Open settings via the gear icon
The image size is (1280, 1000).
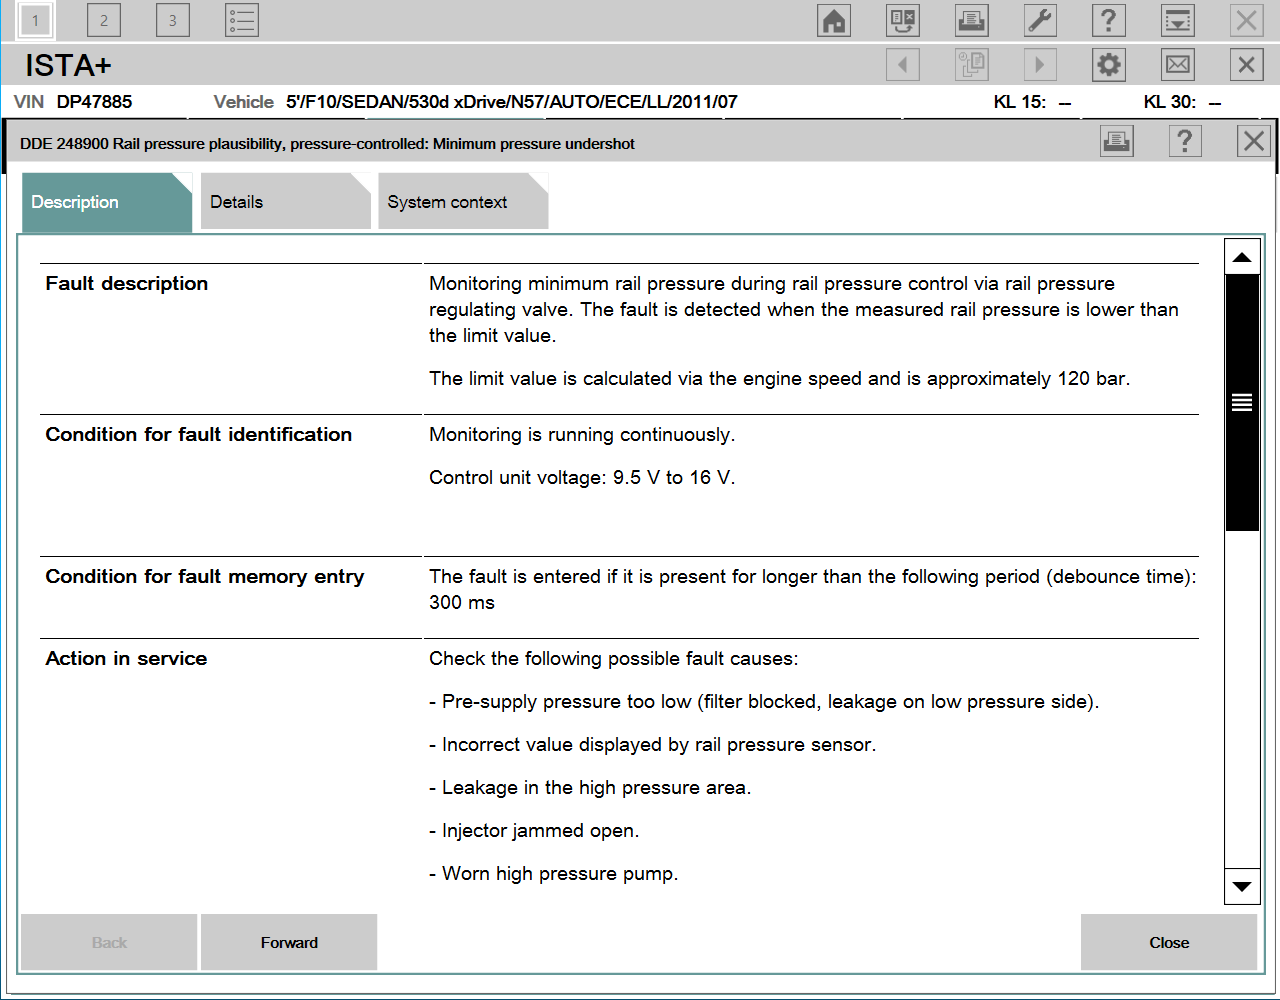coord(1109,65)
